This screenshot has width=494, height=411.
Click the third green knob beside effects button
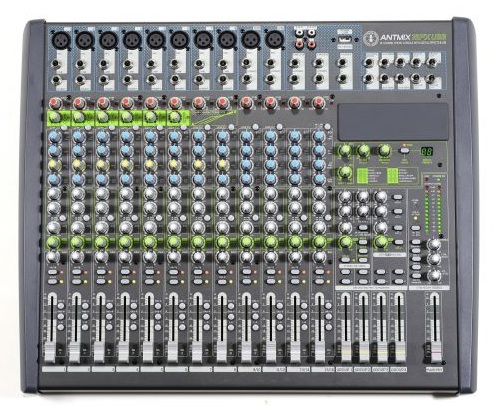(x=384, y=150)
